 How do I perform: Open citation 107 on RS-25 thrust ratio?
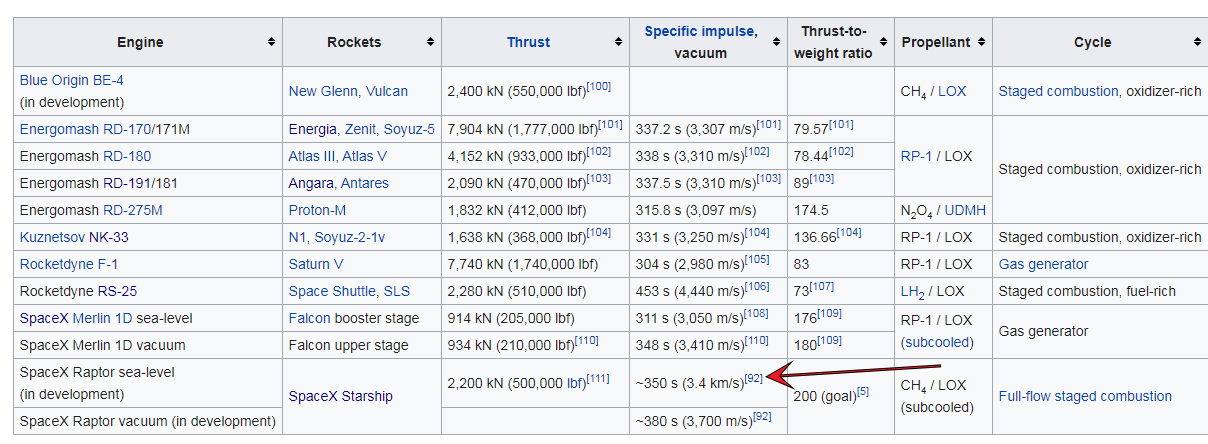pyautogui.click(x=822, y=286)
